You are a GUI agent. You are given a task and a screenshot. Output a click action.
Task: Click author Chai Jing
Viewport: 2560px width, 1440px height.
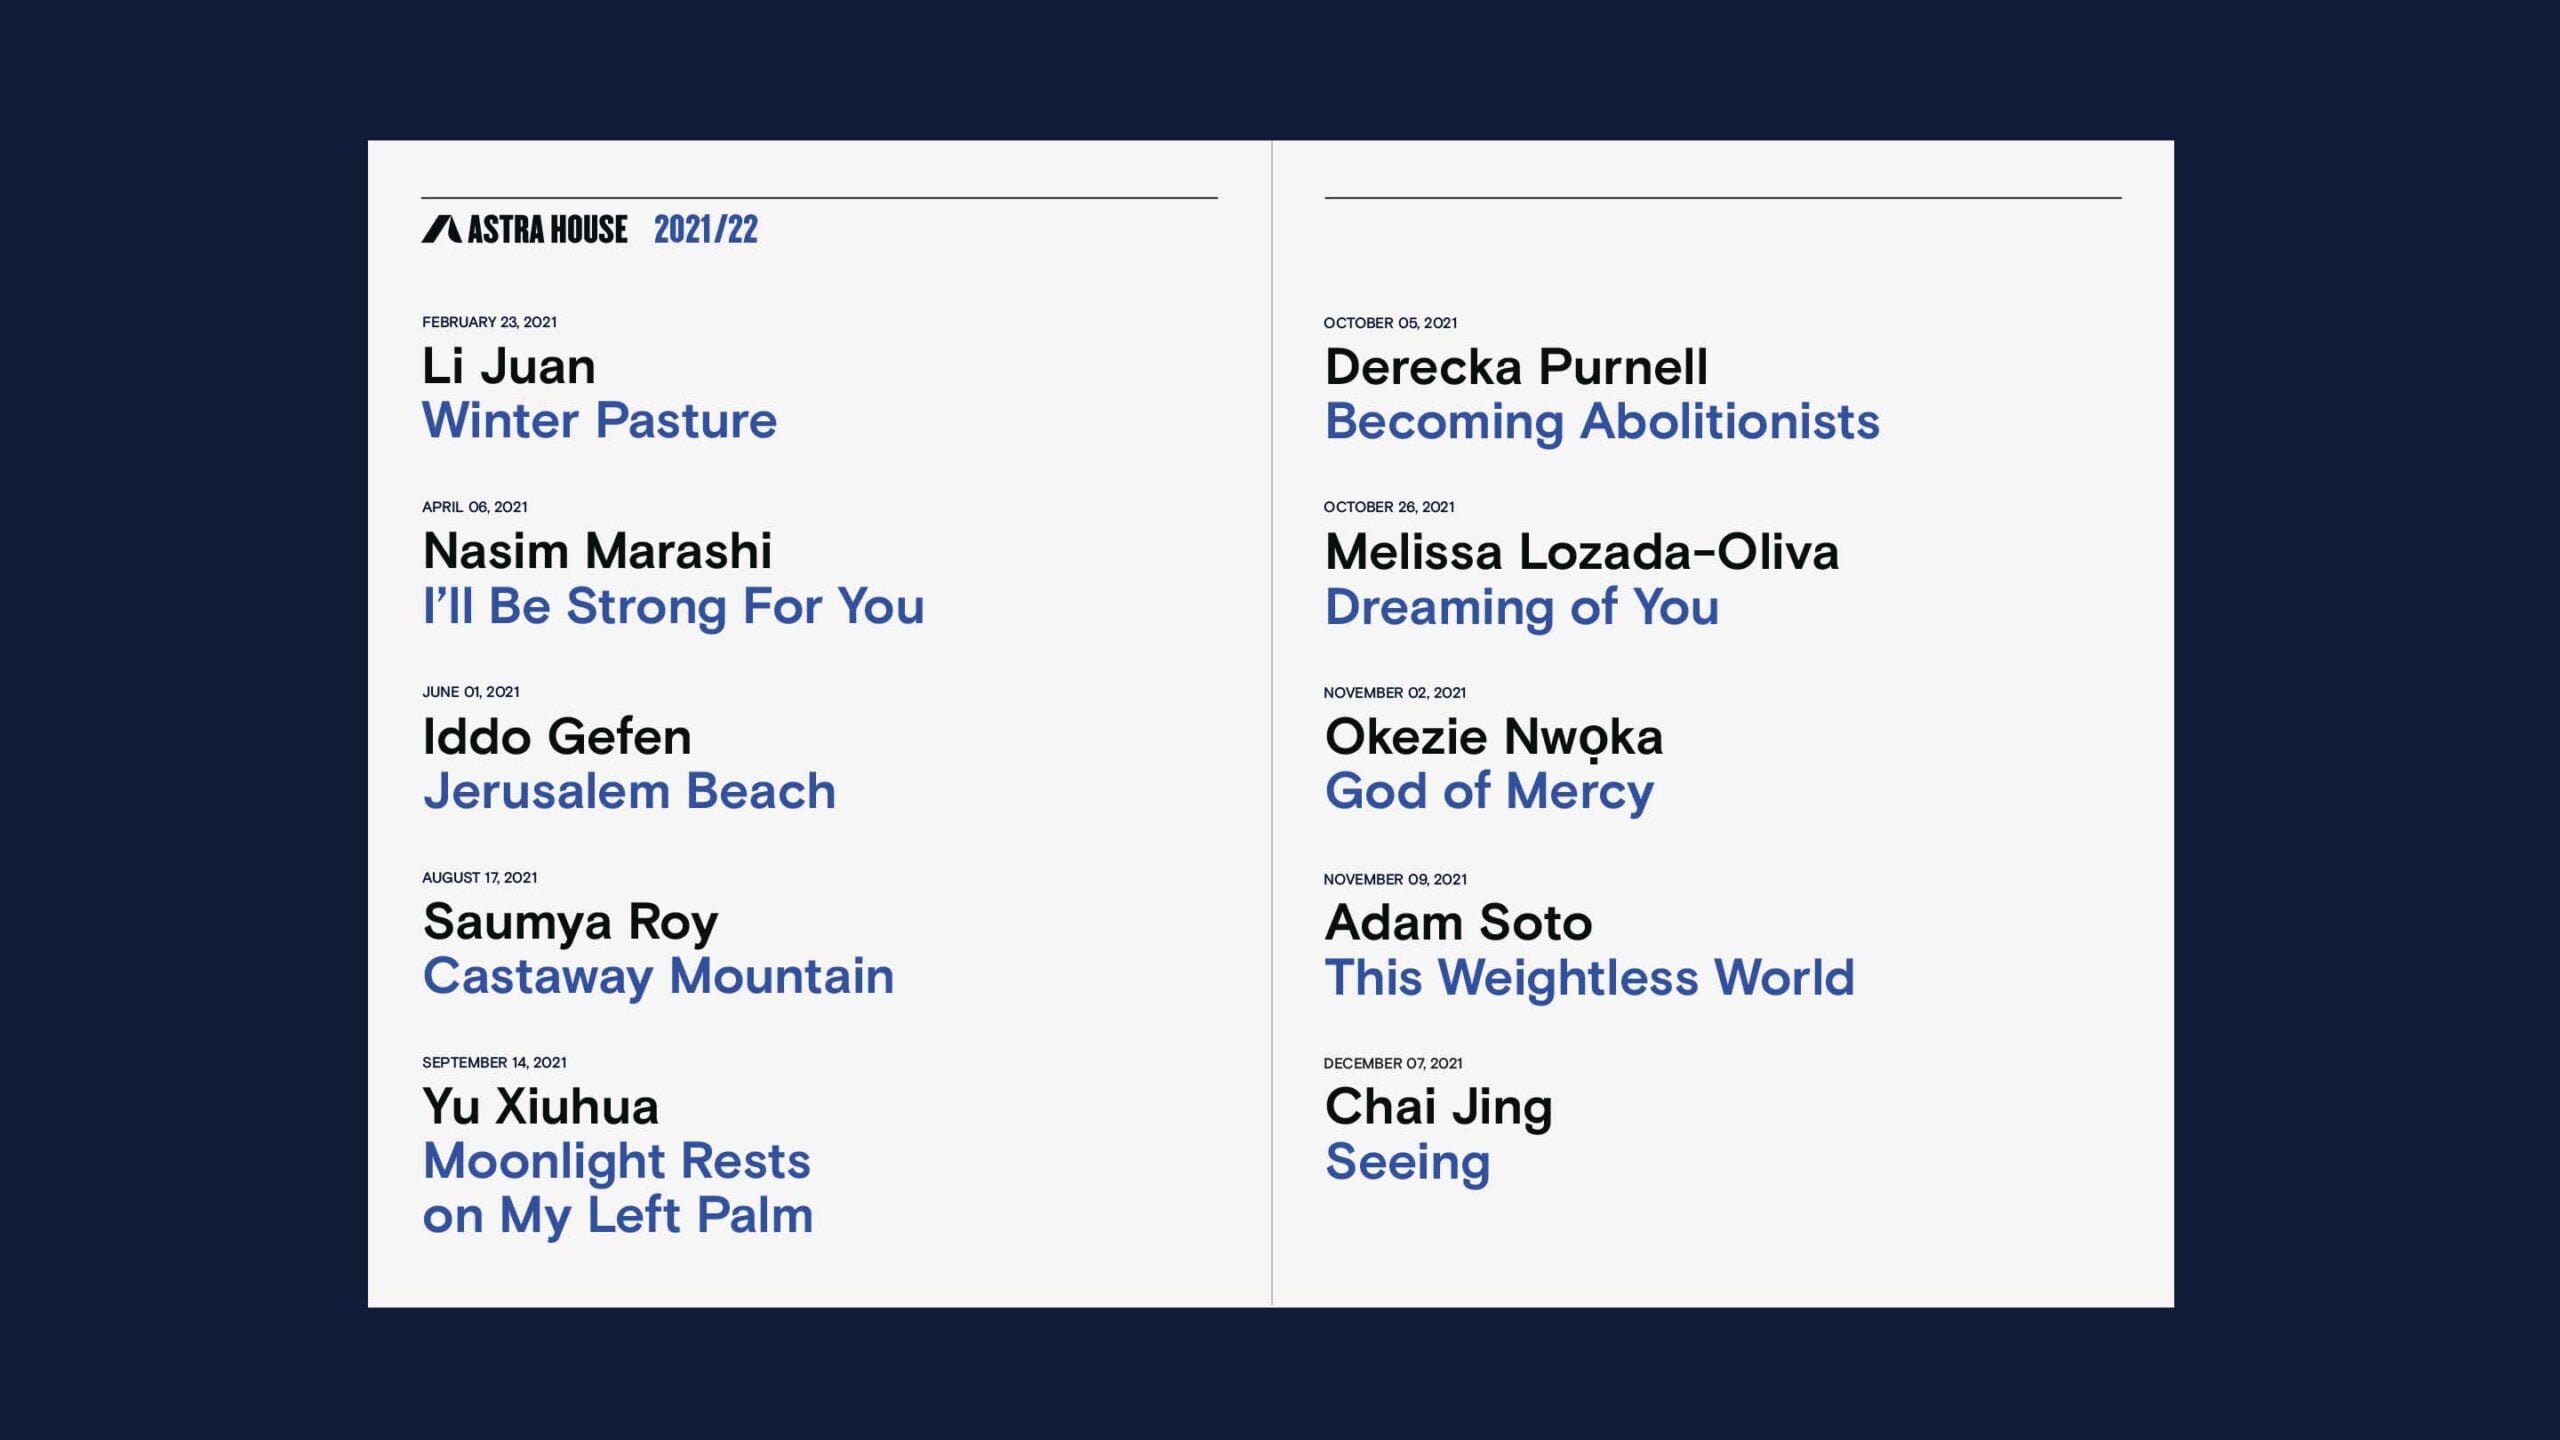point(1438,1107)
